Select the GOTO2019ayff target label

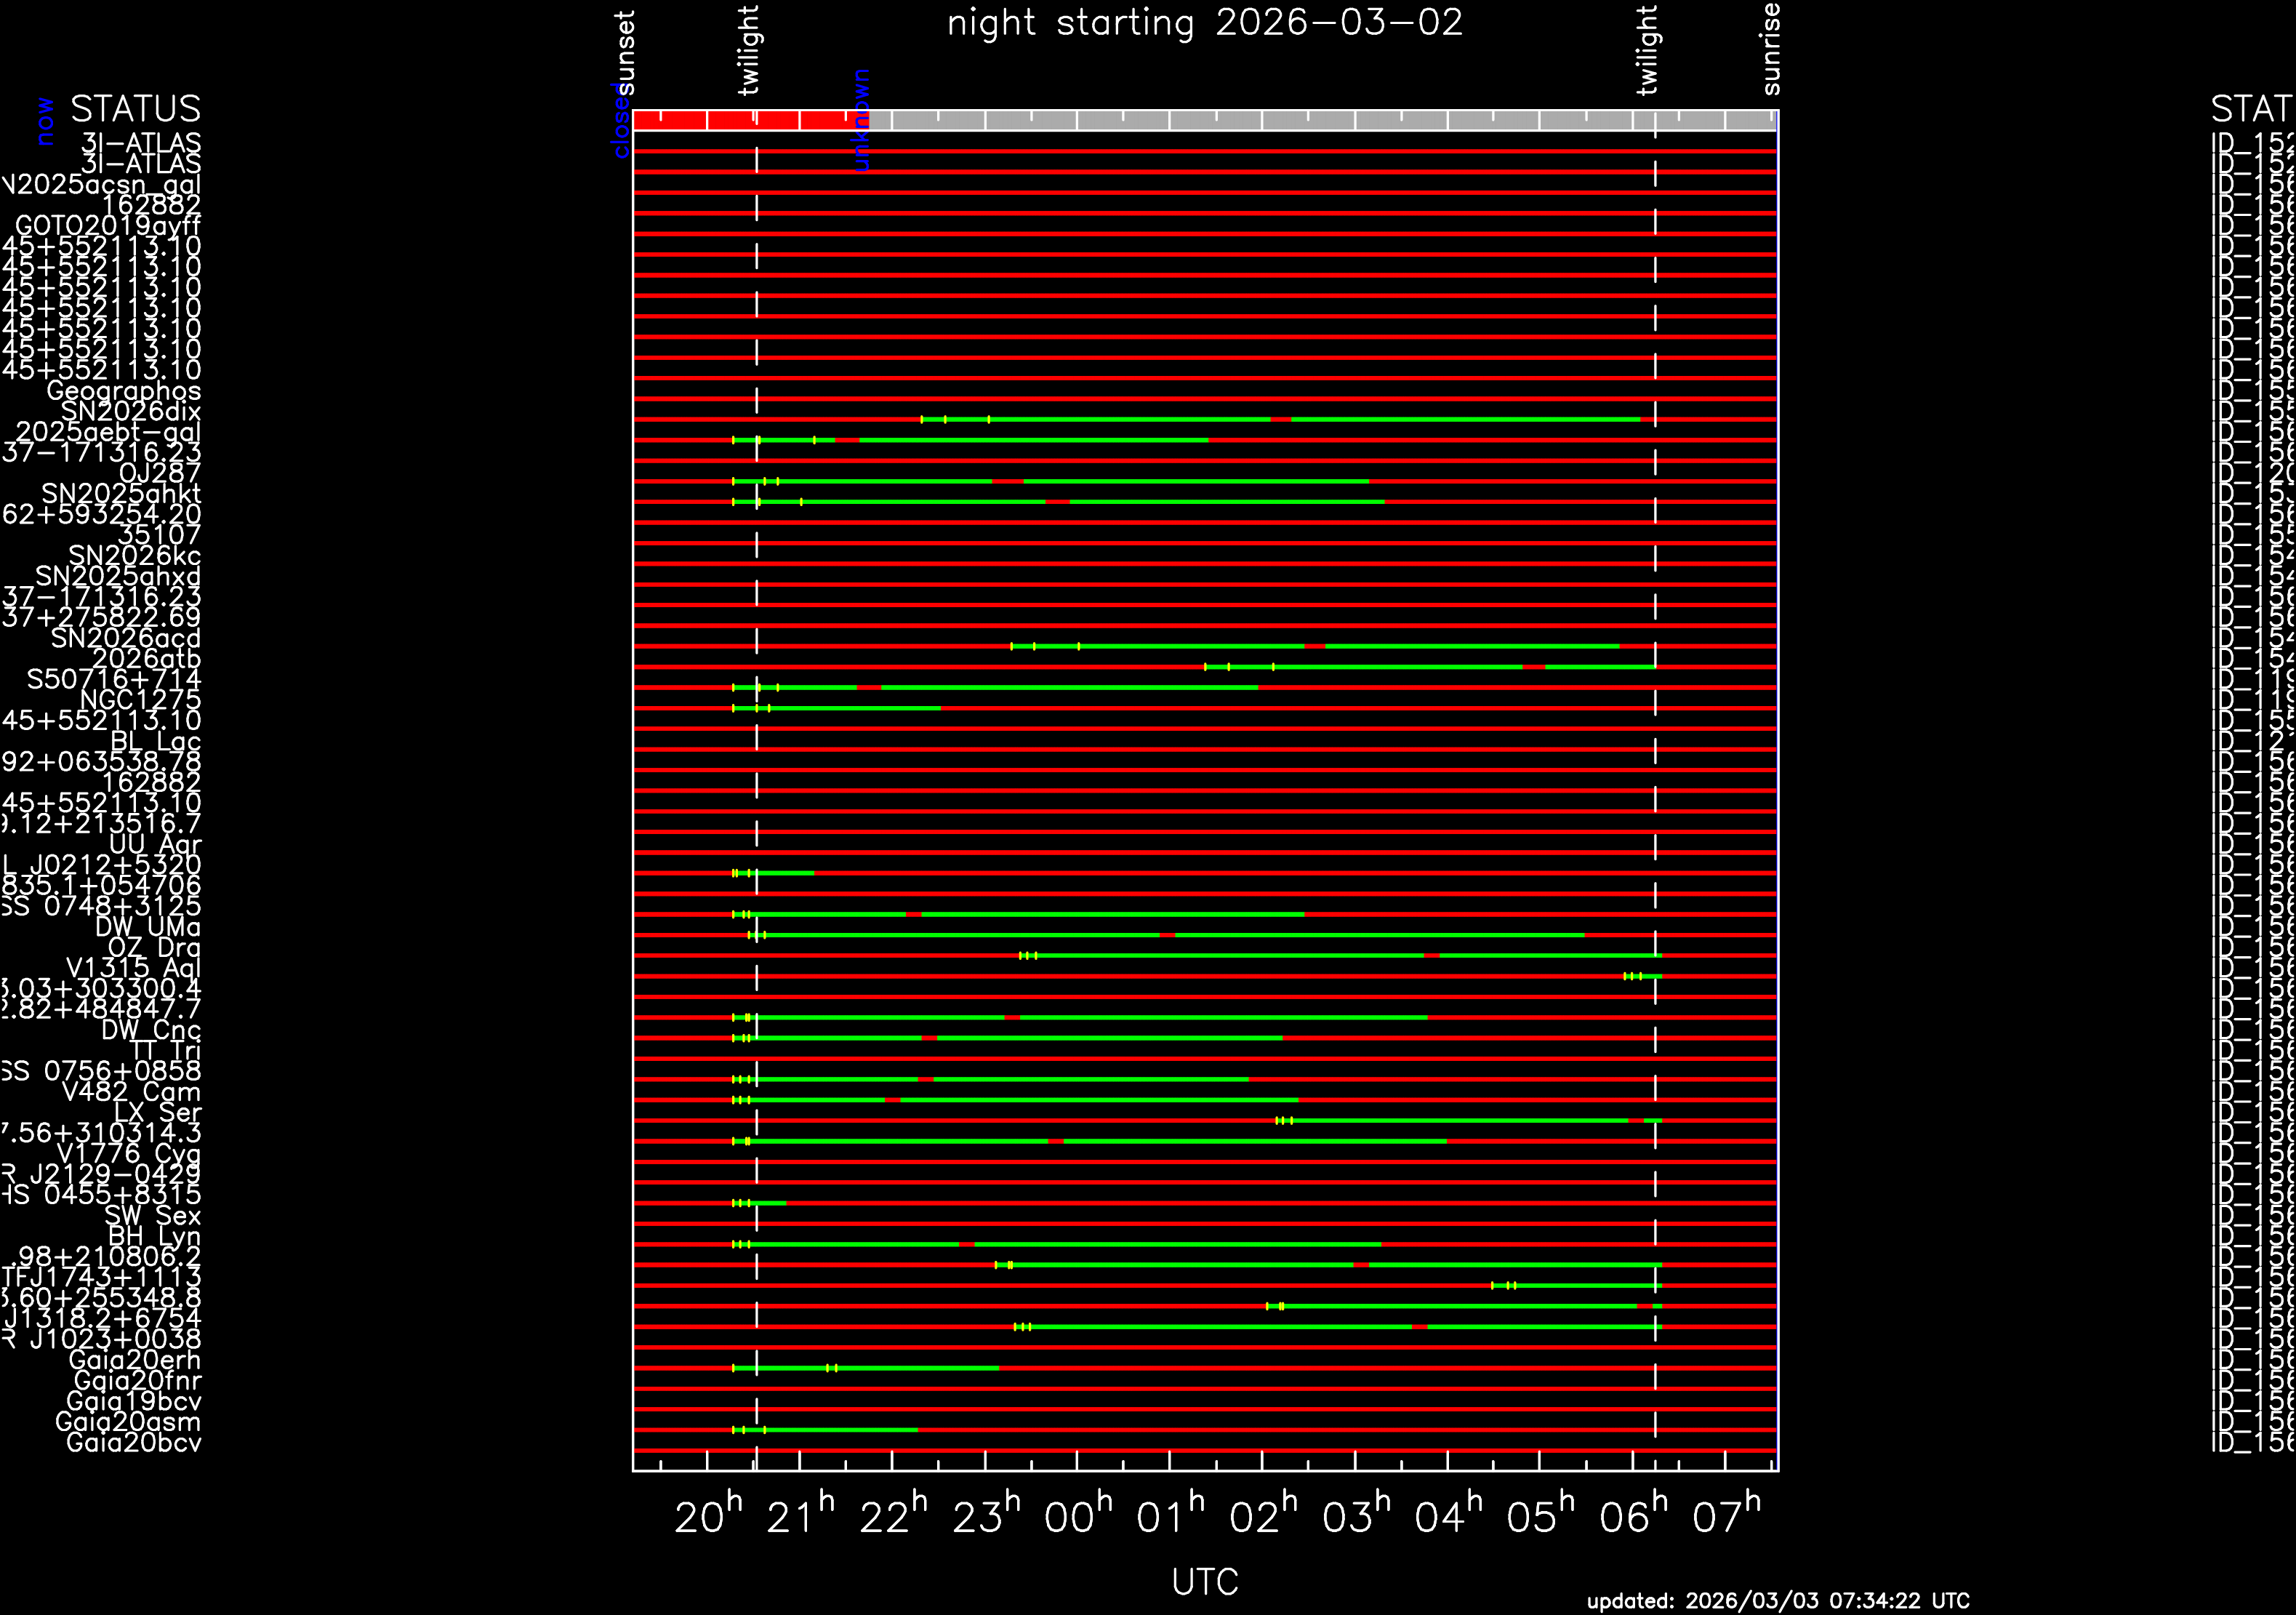click(108, 226)
